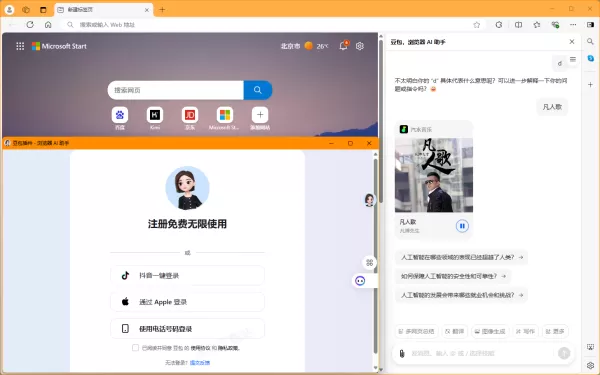Screen dimensions: 600x375
Task: Open the tab actions menu icon
Action: tap(43, 10)
